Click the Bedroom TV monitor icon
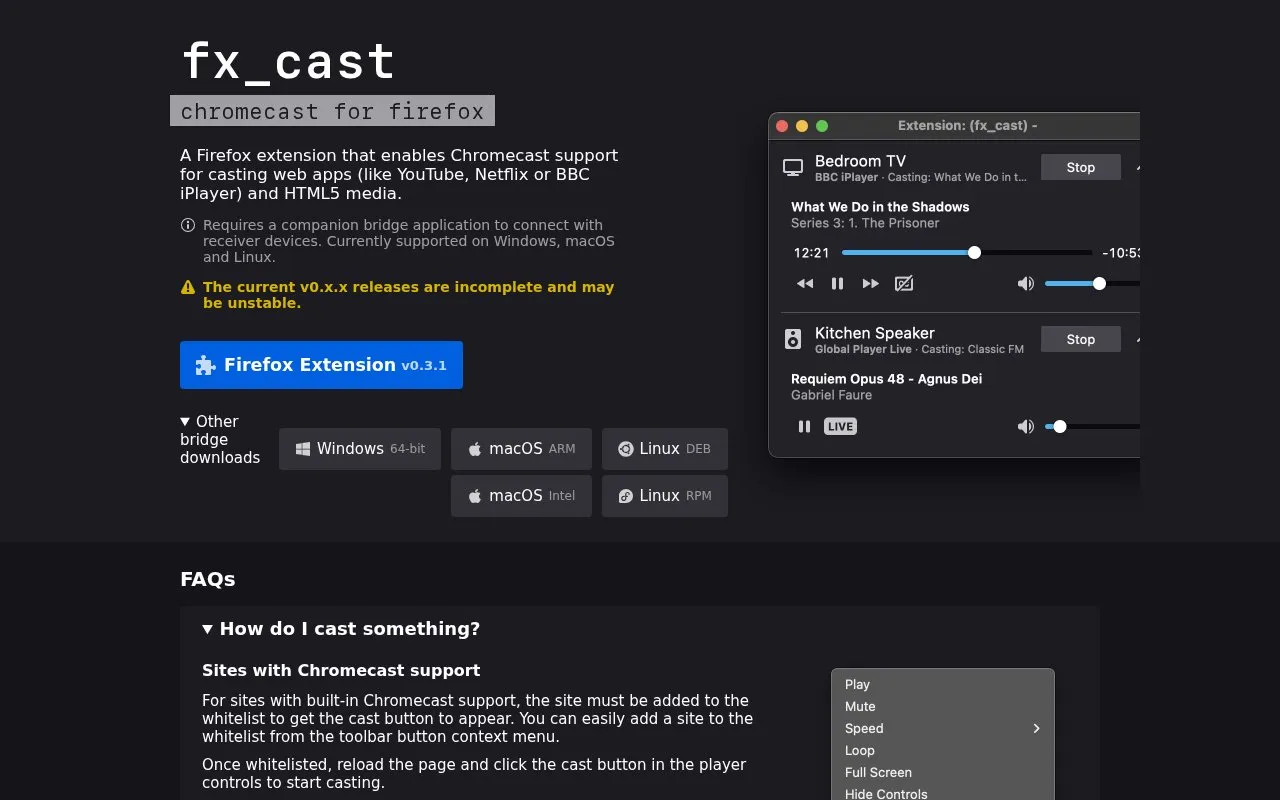The image size is (1280, 800). (793, 168)
